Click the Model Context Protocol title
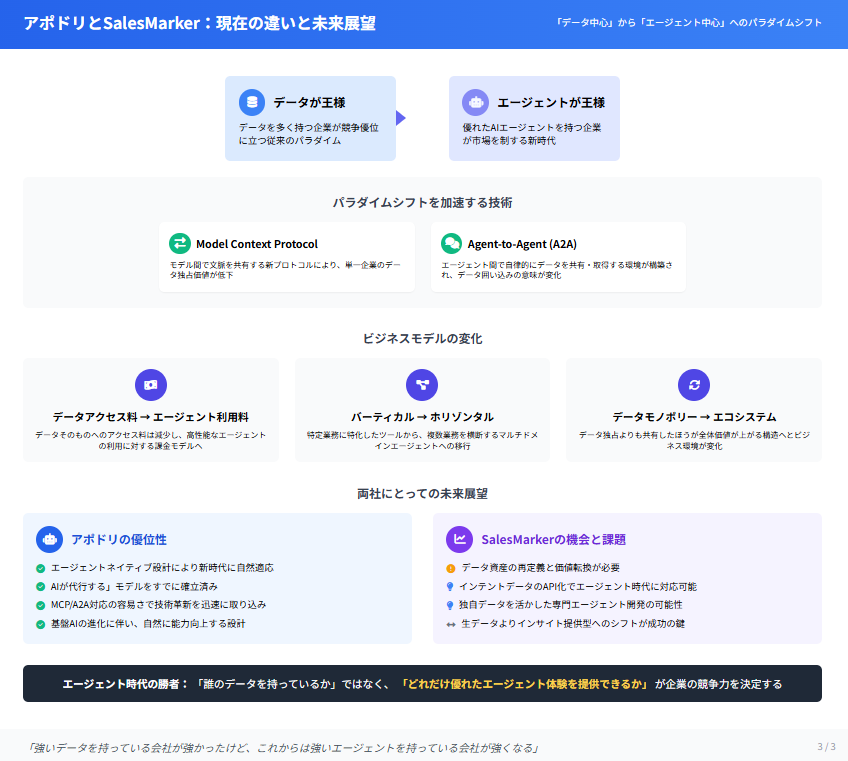Viewport: 848px width, 761px height. (x=257, y=244)
